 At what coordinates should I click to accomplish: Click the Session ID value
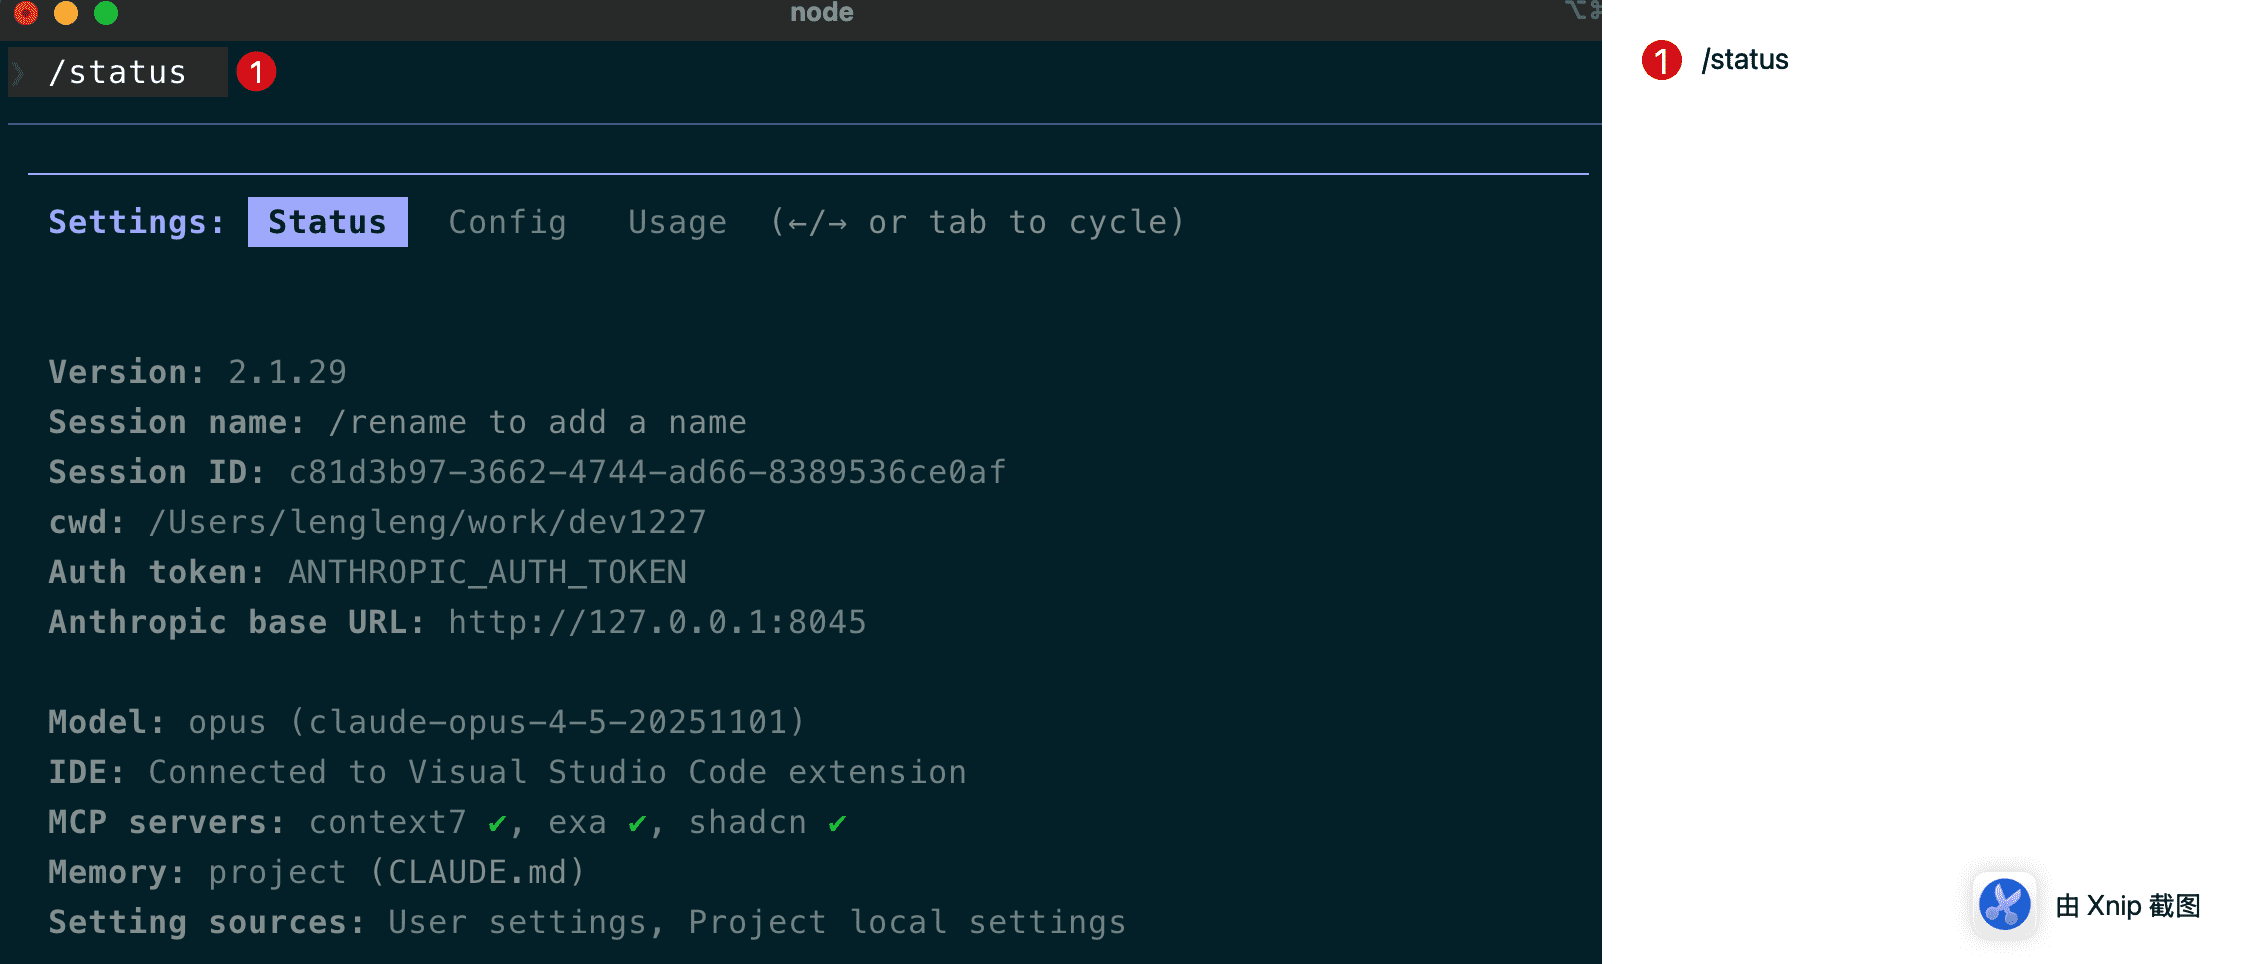647,472
